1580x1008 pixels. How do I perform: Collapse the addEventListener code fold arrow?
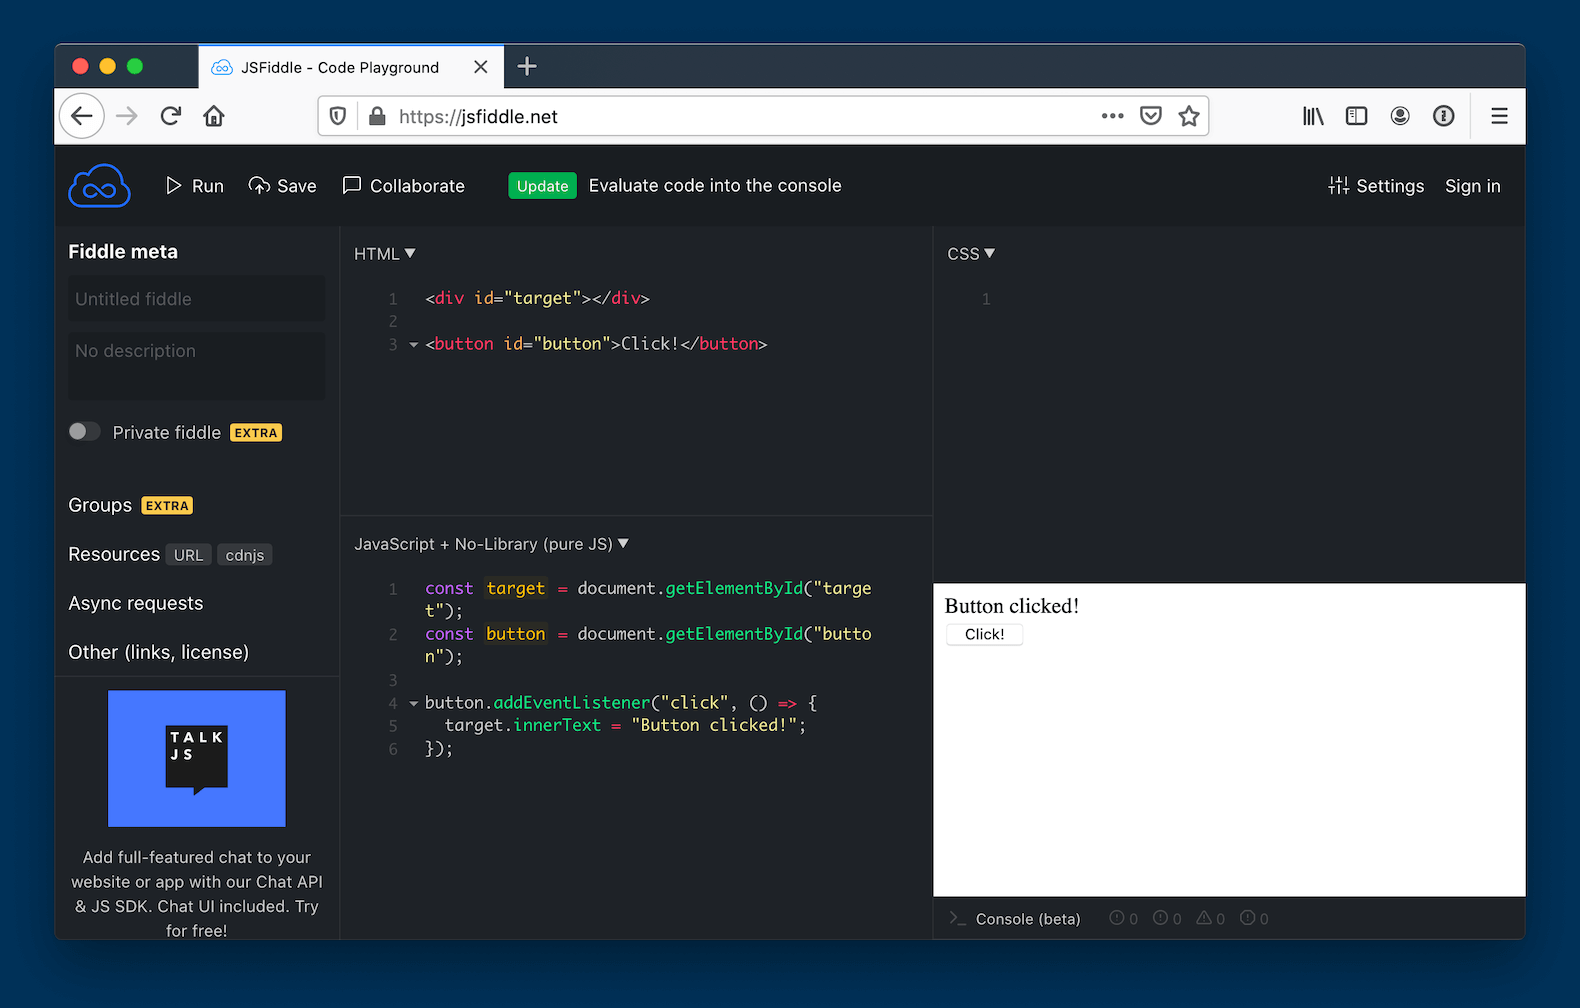tap(413, 704)
